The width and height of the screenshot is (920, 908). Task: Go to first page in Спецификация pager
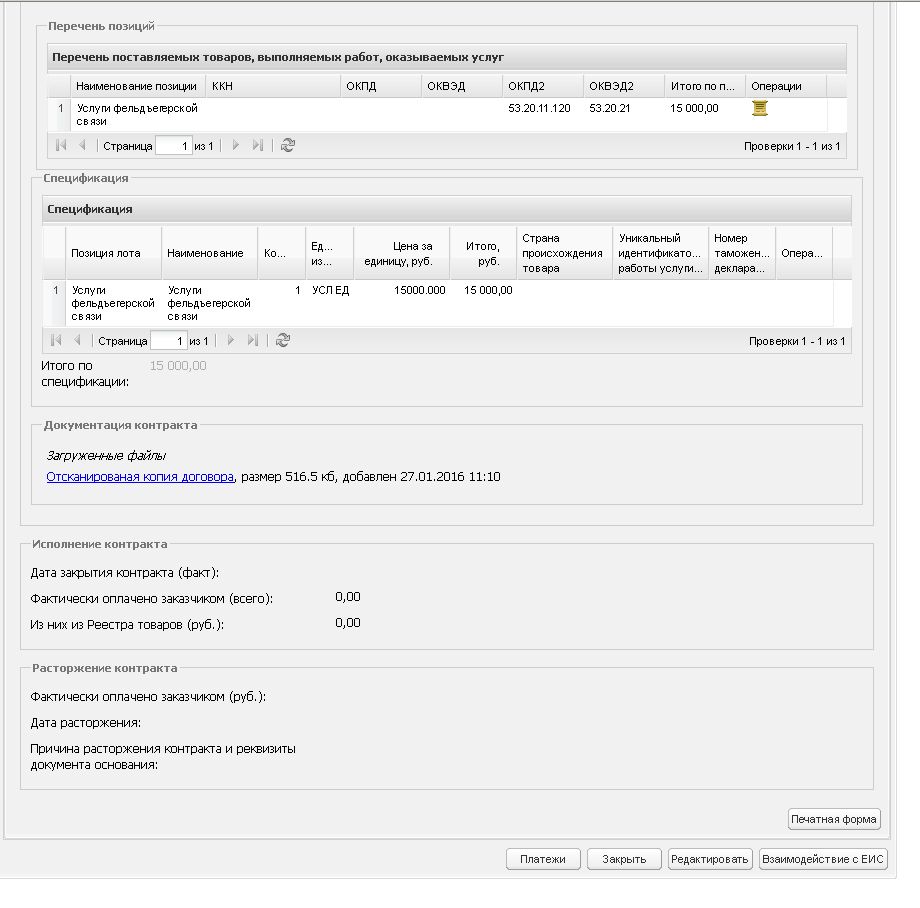click(x=56, y=340)
